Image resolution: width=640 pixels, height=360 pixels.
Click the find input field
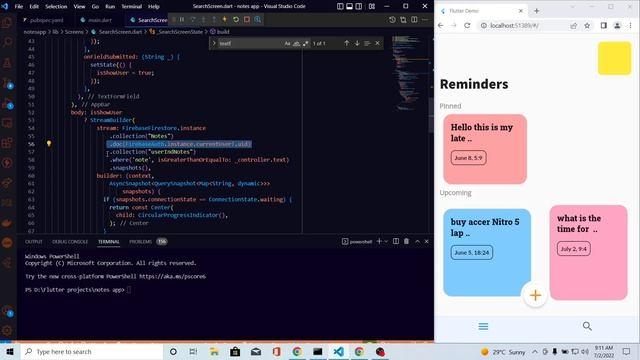click(250, 43)
